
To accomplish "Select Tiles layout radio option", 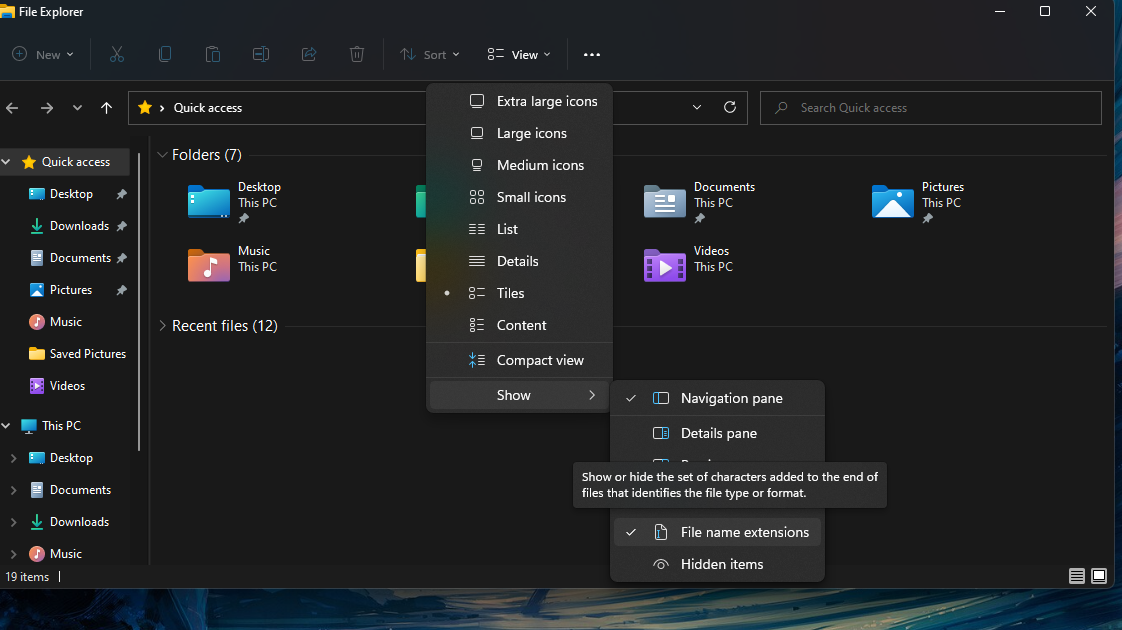I will (x=519, y=293).
